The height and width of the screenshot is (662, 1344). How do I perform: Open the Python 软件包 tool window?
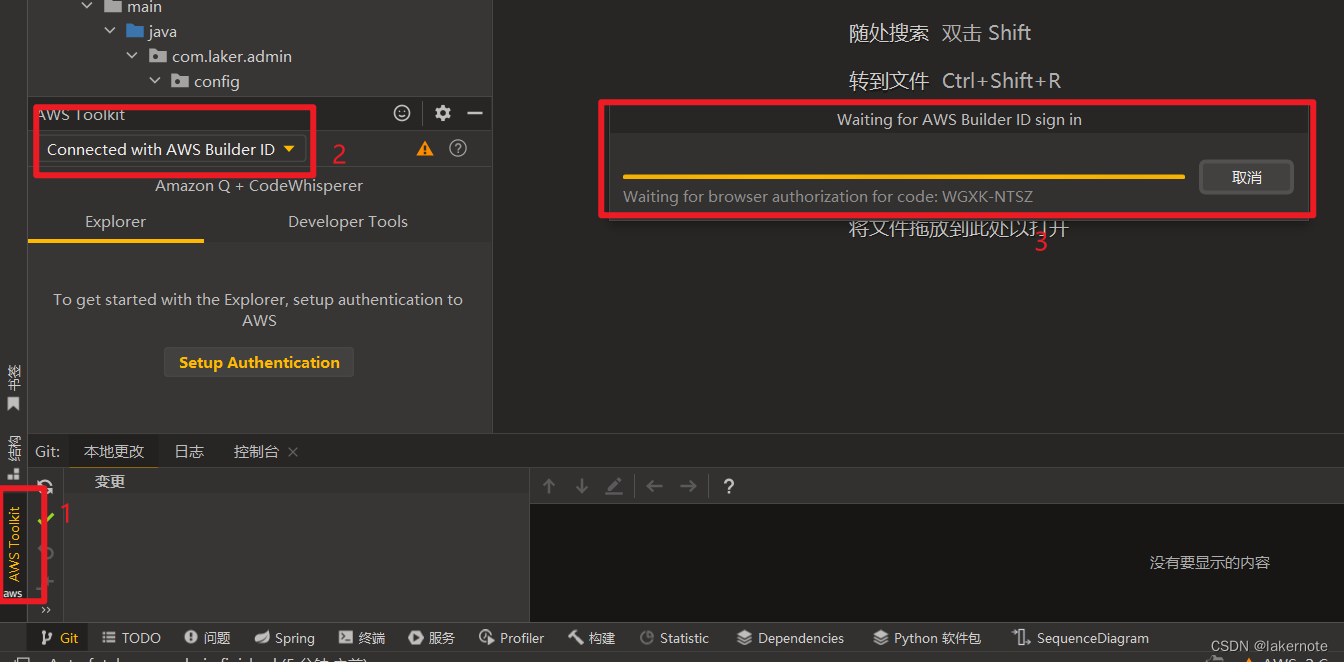pos(927,638)
